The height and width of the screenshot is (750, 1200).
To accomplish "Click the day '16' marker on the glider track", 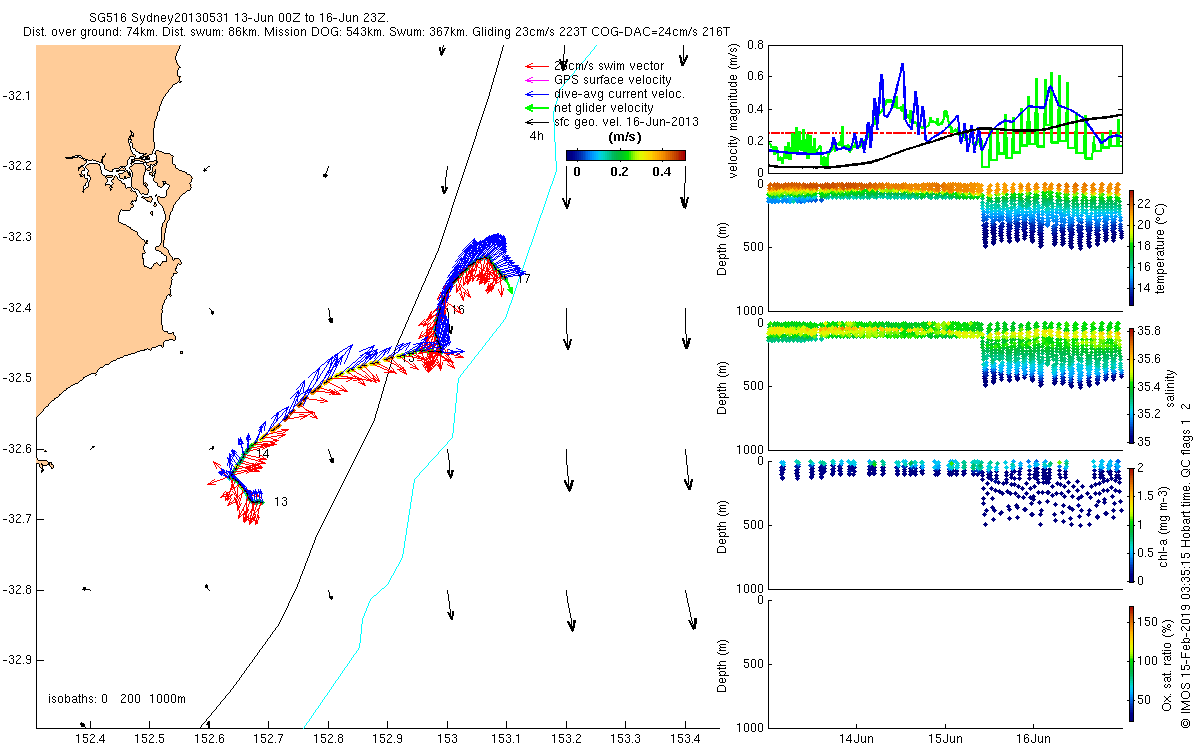I will point(458,310).
